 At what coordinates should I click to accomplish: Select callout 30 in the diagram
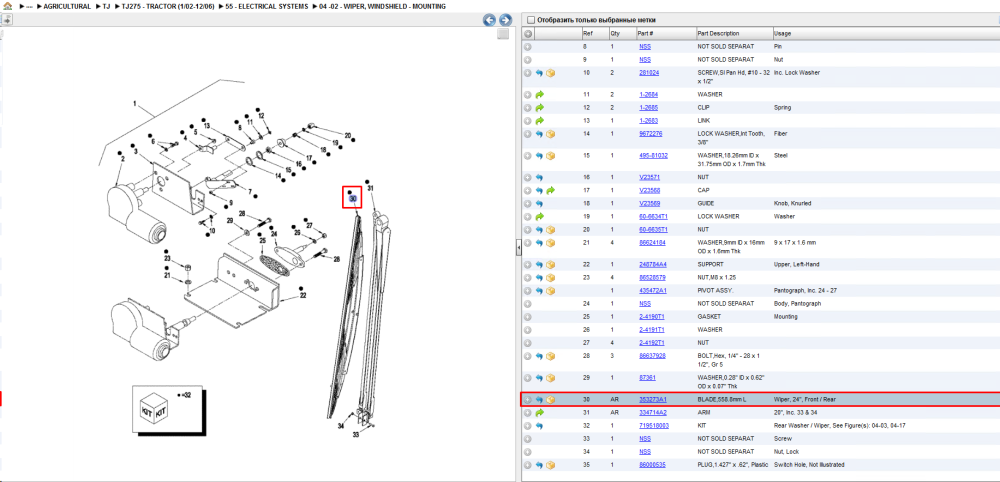[353, 198]
